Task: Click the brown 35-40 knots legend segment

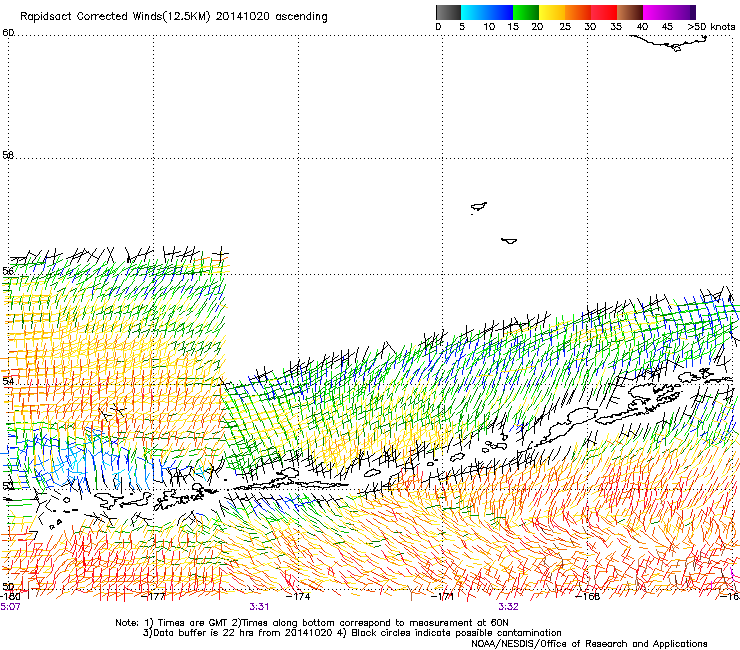Action: point(630,12)
